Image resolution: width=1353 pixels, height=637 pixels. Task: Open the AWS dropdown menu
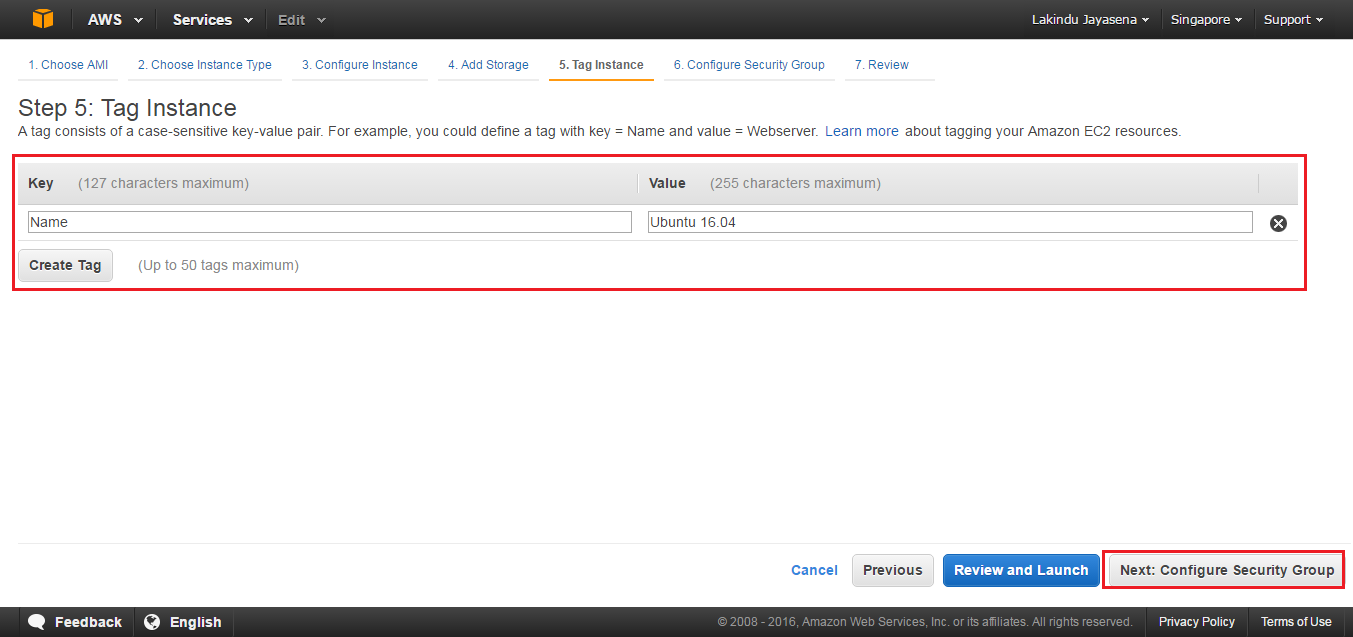click(115, 20)
